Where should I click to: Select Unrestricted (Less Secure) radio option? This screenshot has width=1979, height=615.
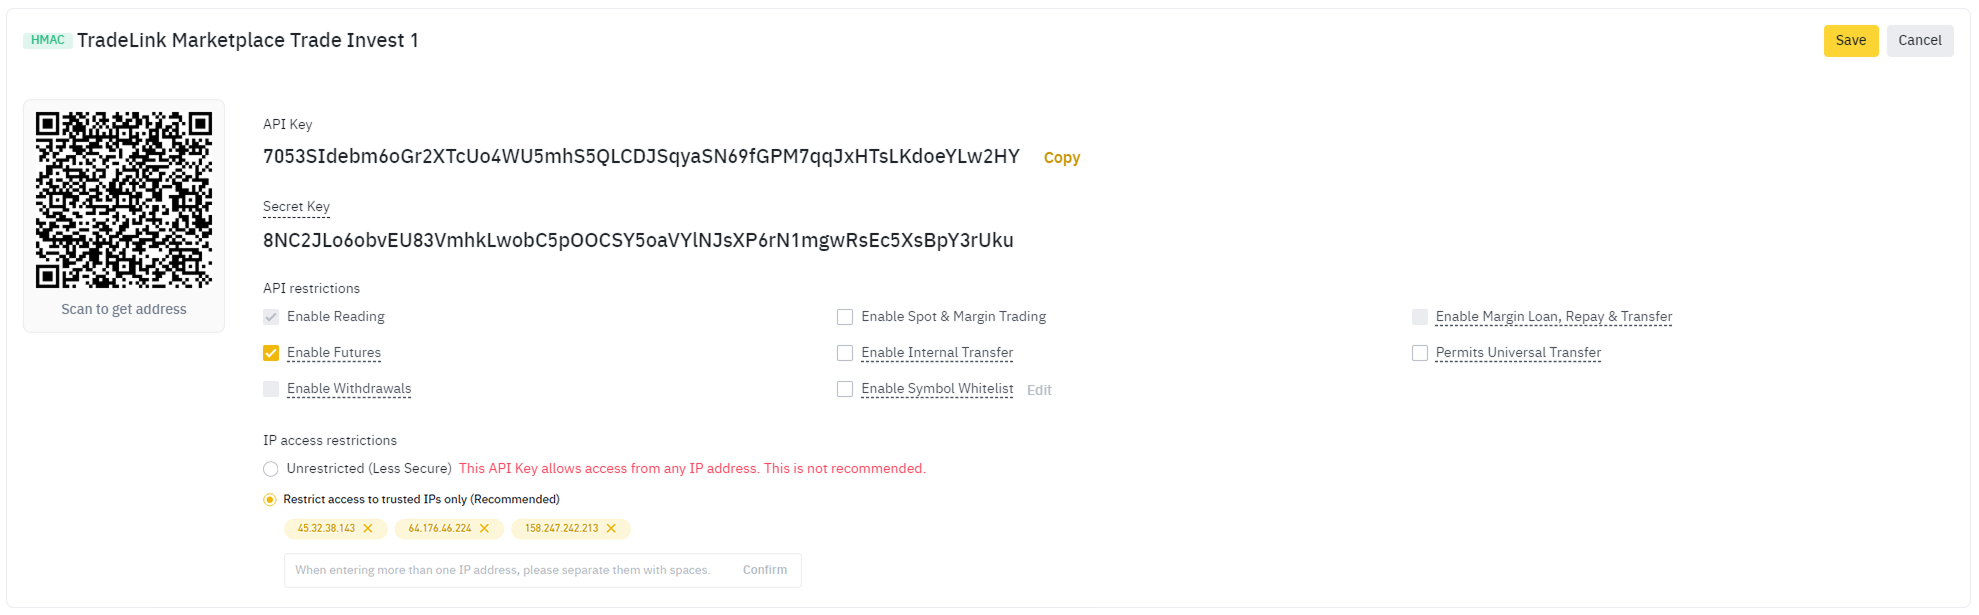[271, 469]
